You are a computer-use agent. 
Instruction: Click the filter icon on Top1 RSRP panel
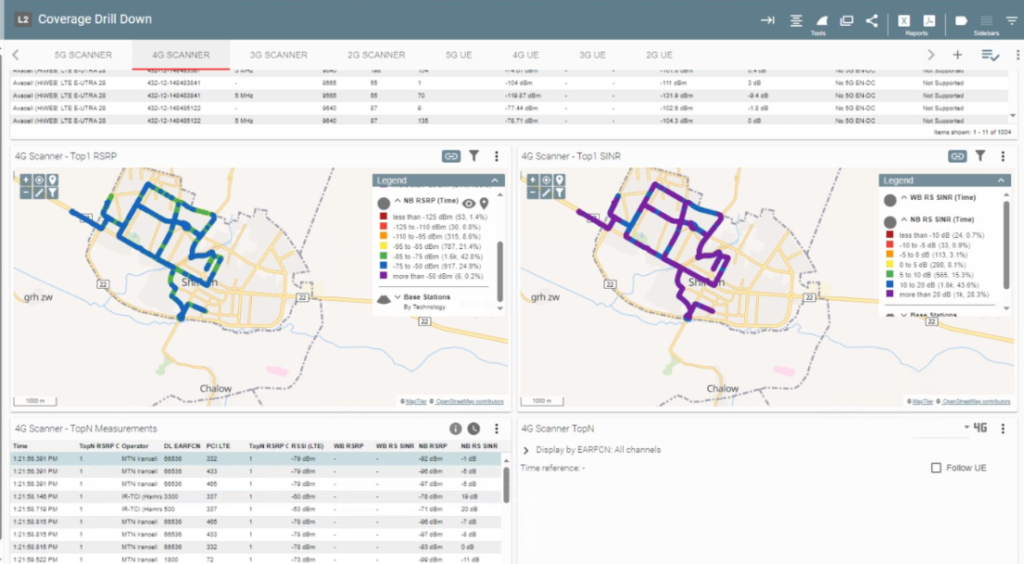point(474,156)
